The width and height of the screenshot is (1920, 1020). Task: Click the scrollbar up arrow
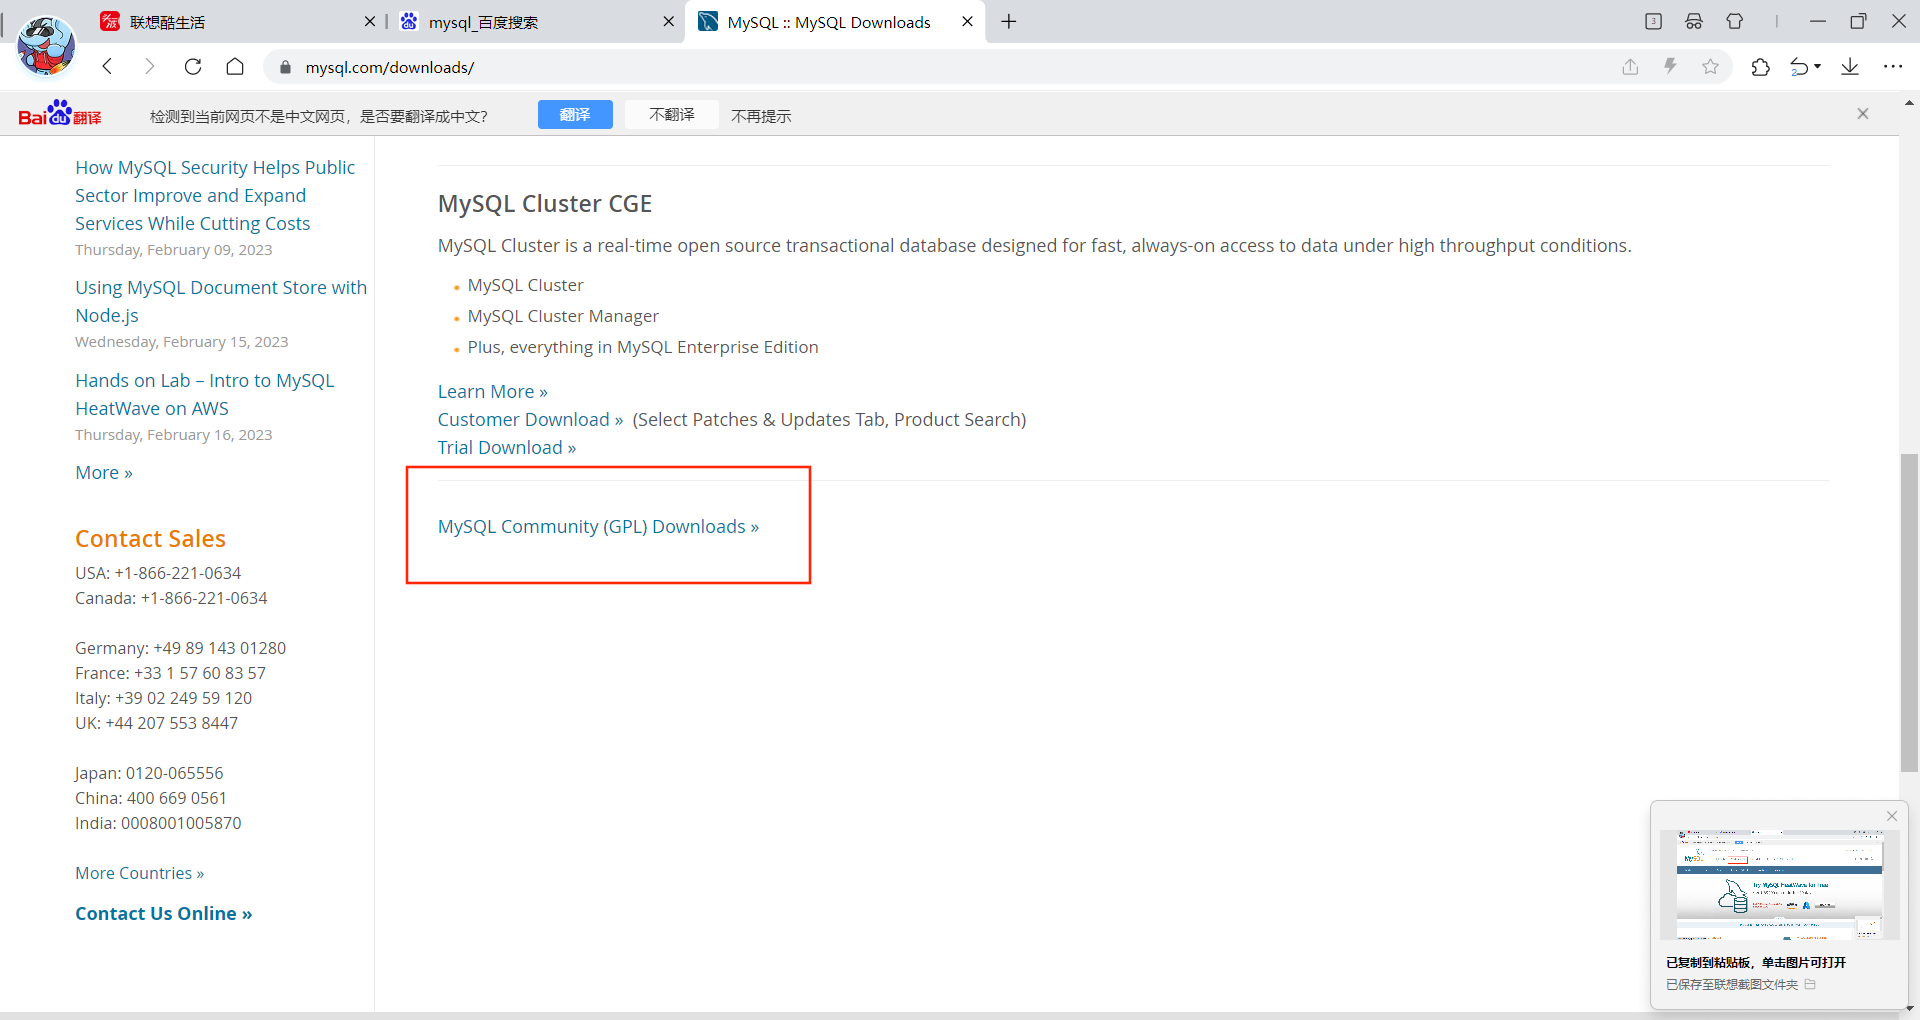pyautogui.click(x=1909, y=102)
